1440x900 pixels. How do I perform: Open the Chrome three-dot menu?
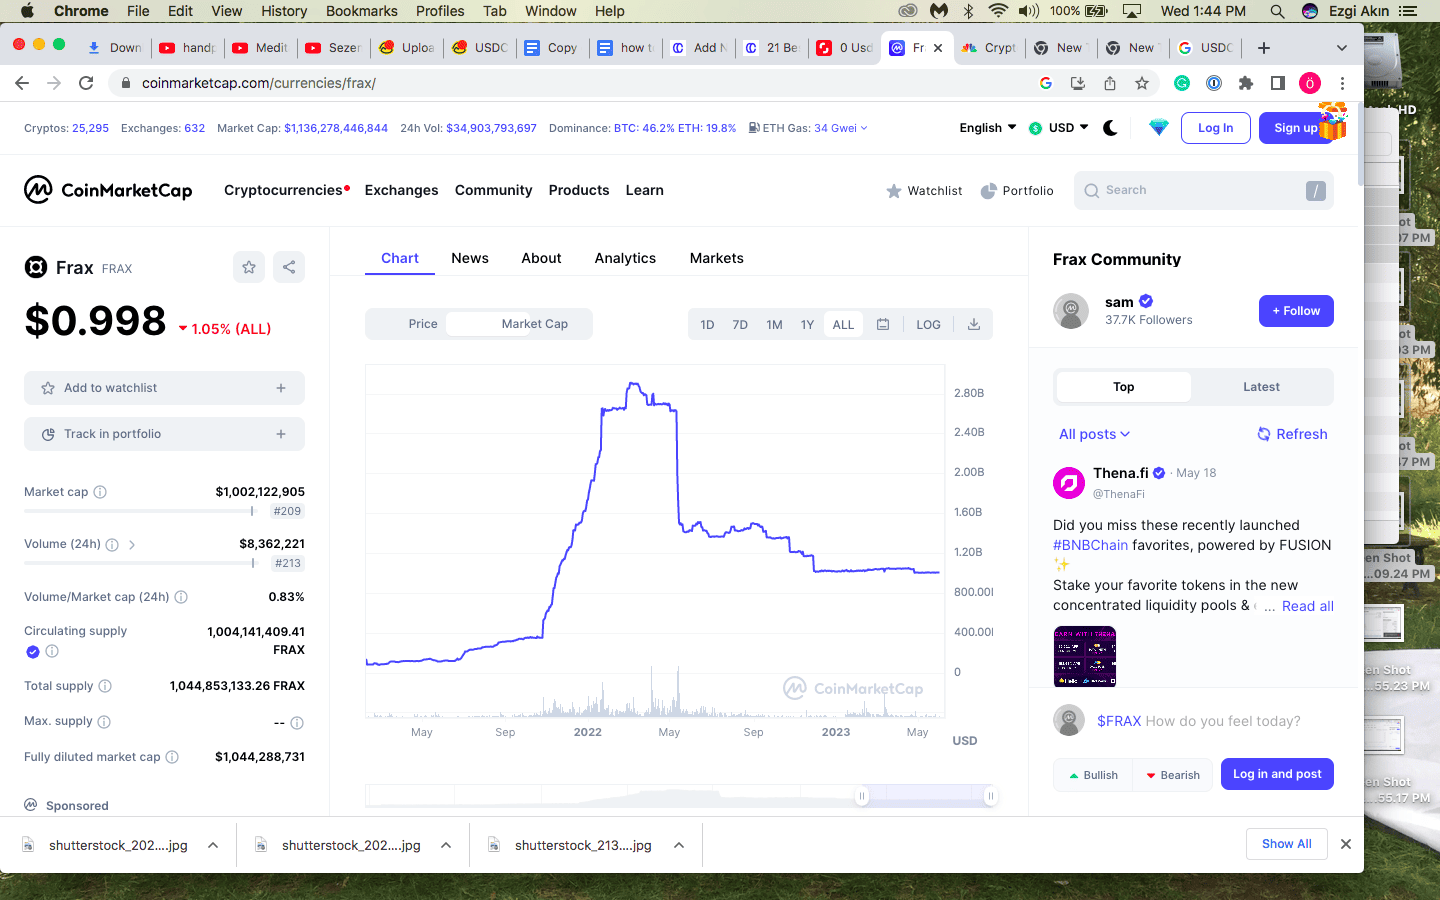coord(1343,83)
